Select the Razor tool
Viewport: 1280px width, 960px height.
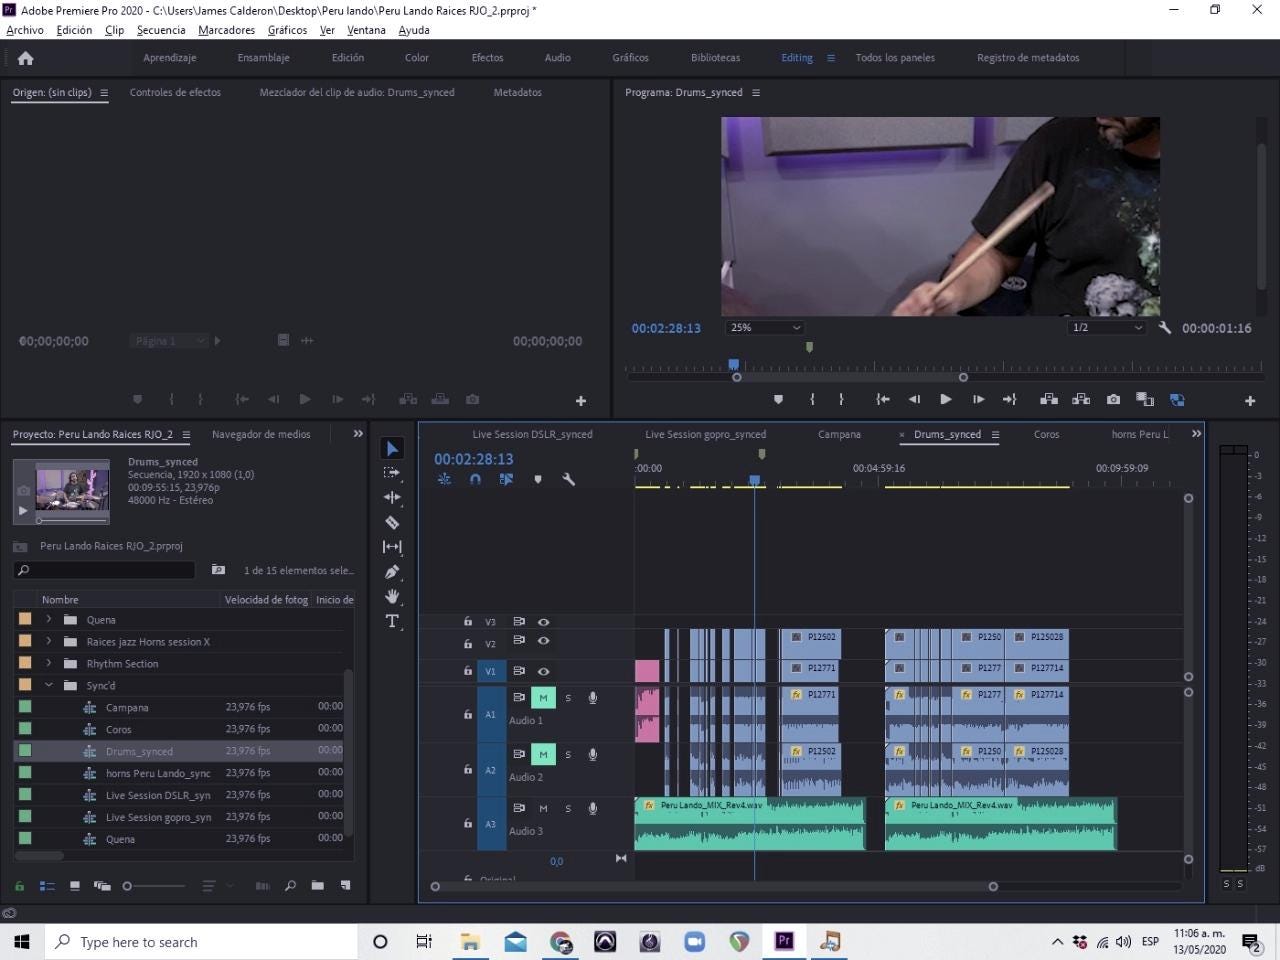click(392, 522)
